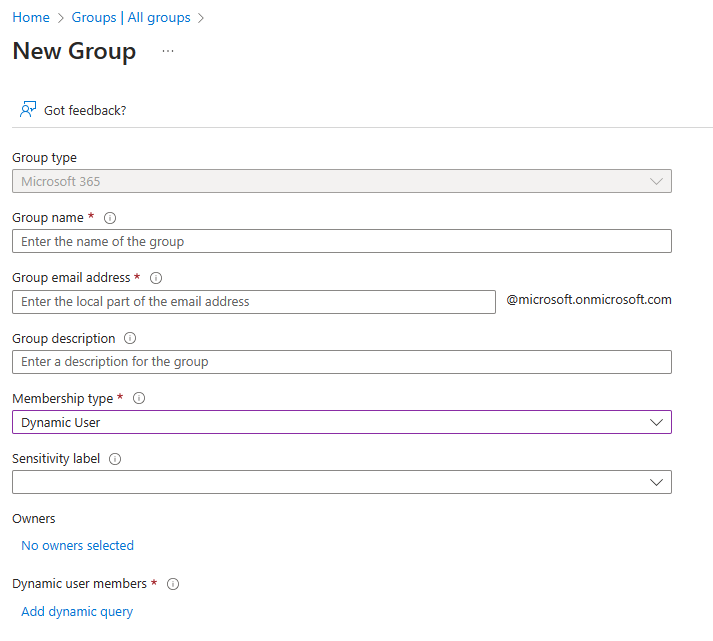Expand the Sensitivity label dropdown
The image size is (713, 641).
coord(341,482)
